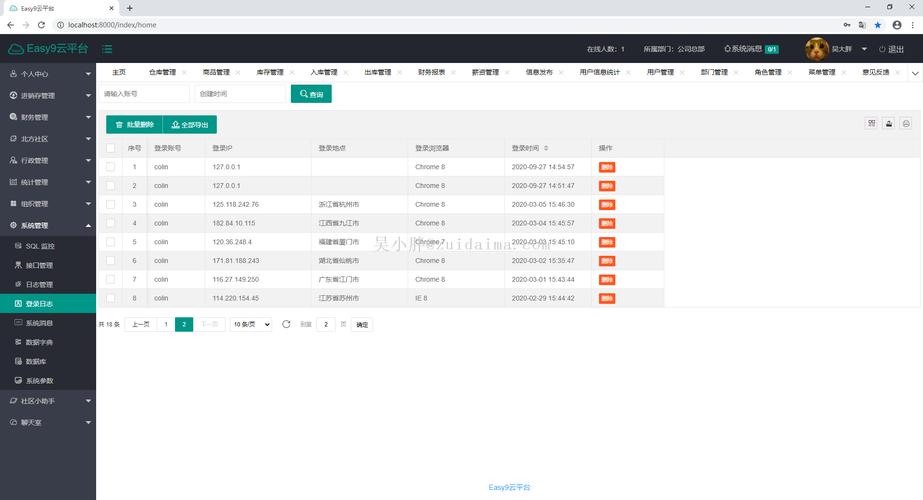
Task: Click the table print icon in toolbar
Action: point(906,123)
